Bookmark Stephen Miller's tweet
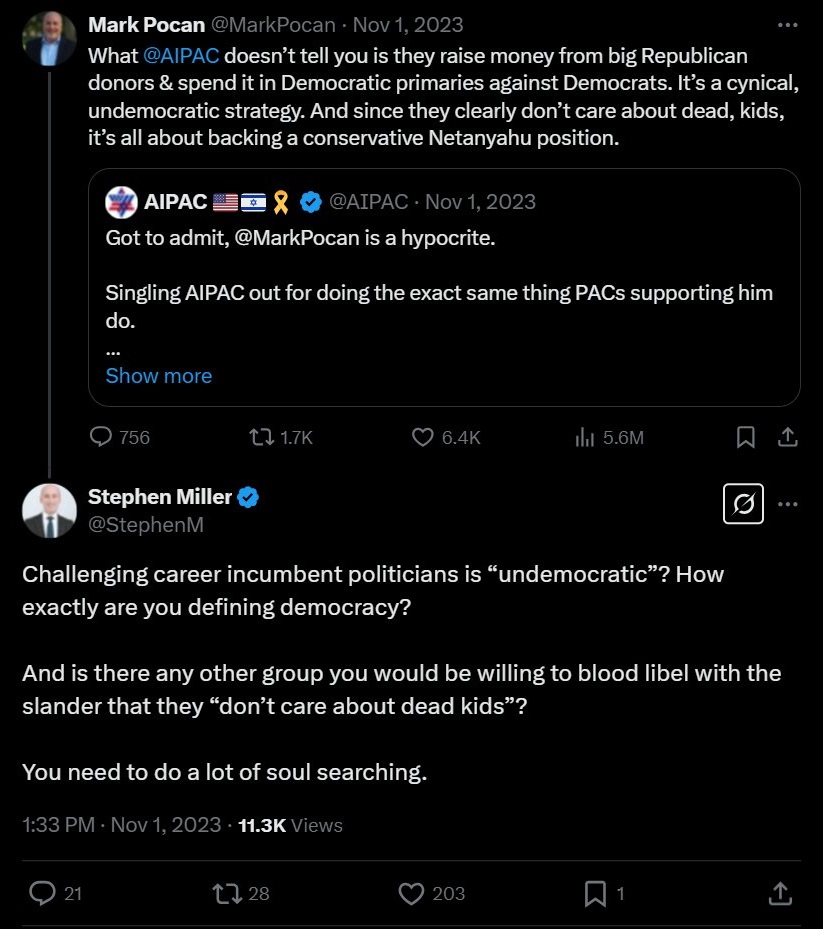The width and height of the screenshot is (823, 929). (x=595, y=893)
